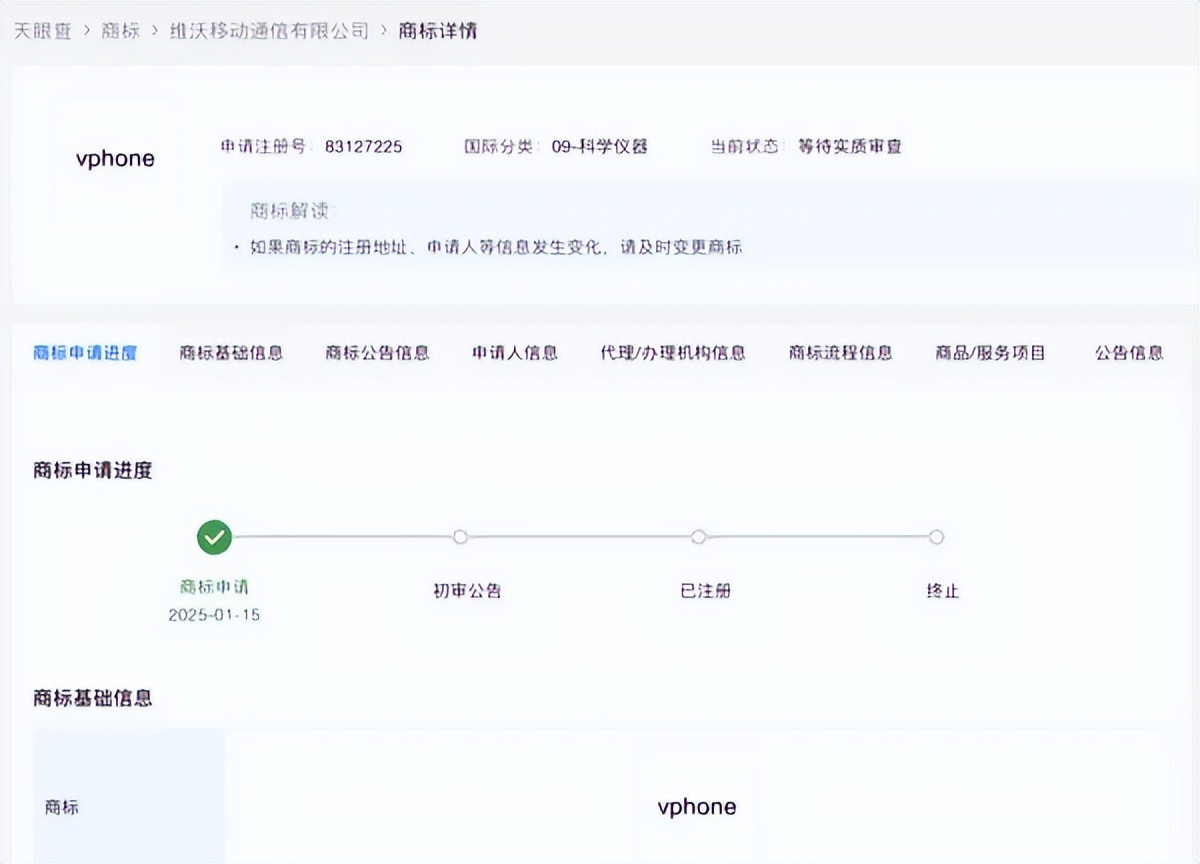This screenshot has height=864, width=1200.
Task: Click the 商标详情 breadcrumb item
Action: click(x=438, y=30)
